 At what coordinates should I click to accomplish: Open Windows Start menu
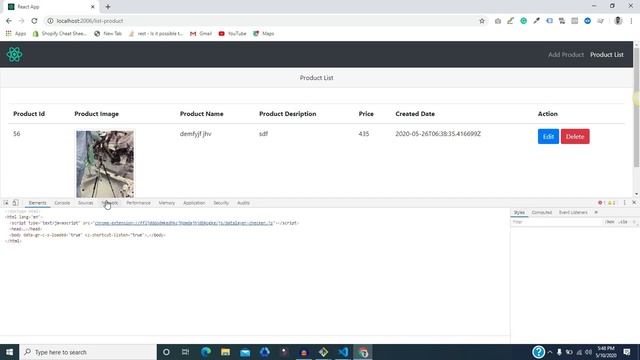pos(9,352)
